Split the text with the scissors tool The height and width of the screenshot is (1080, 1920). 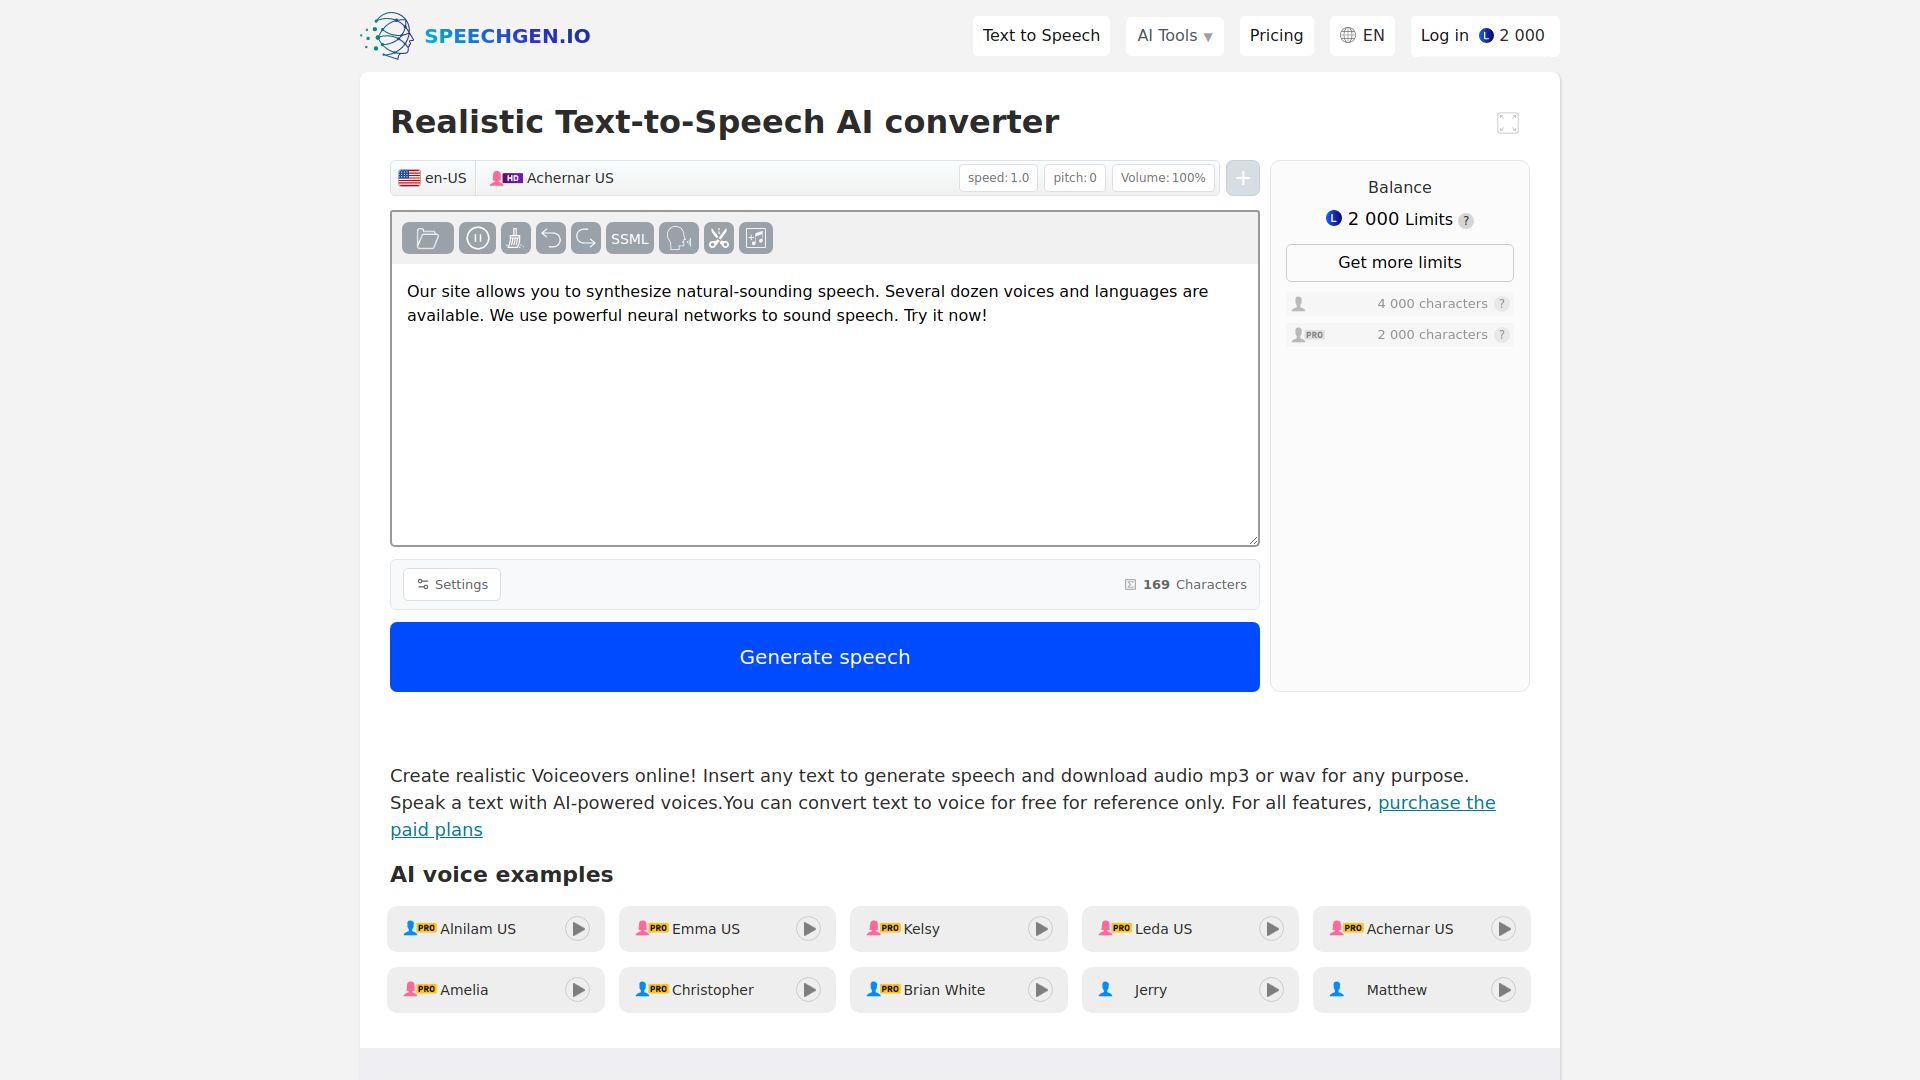click(x=718, y=238)
